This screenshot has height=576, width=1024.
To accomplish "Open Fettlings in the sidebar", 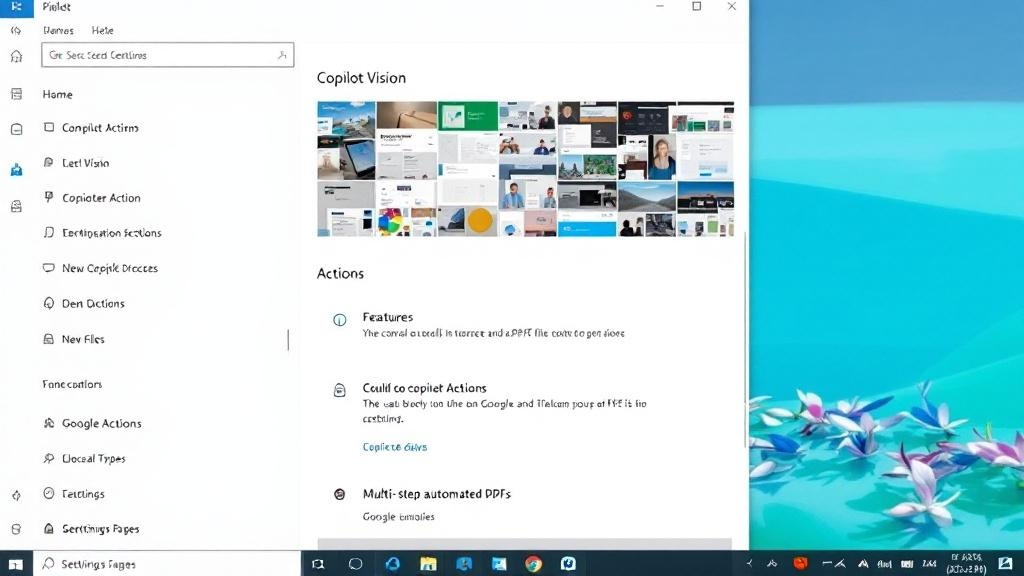I will tap(83, 494).
